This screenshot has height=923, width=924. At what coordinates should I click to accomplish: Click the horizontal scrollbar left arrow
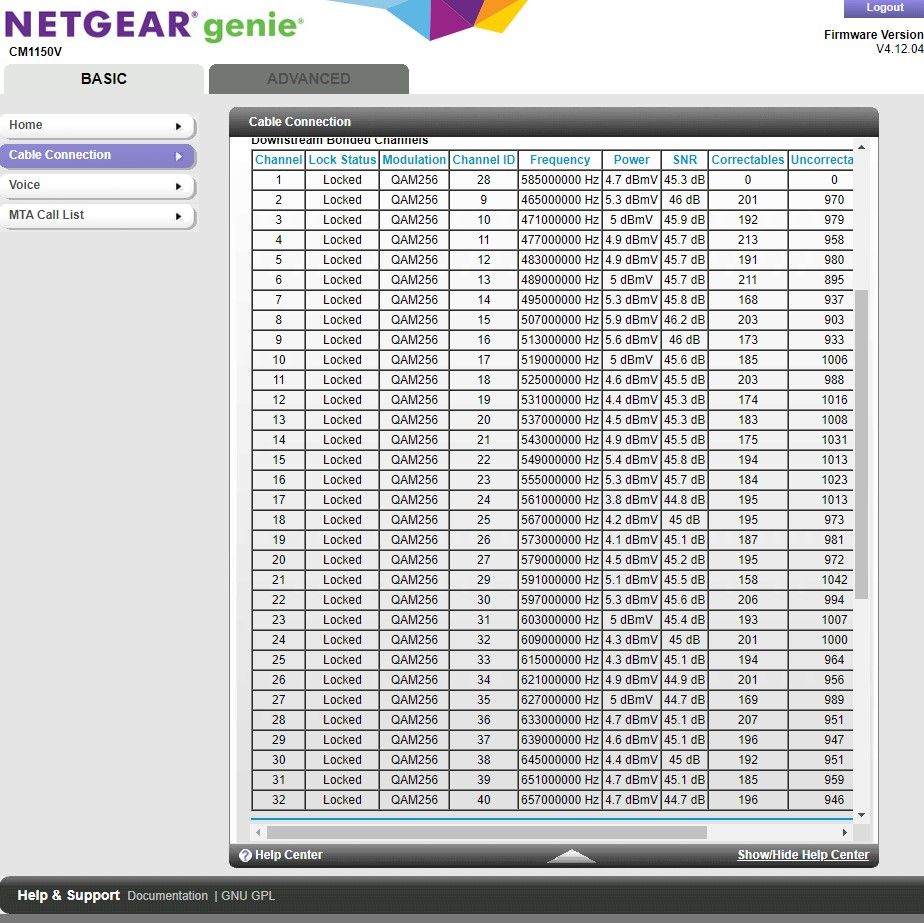[259, 832]
